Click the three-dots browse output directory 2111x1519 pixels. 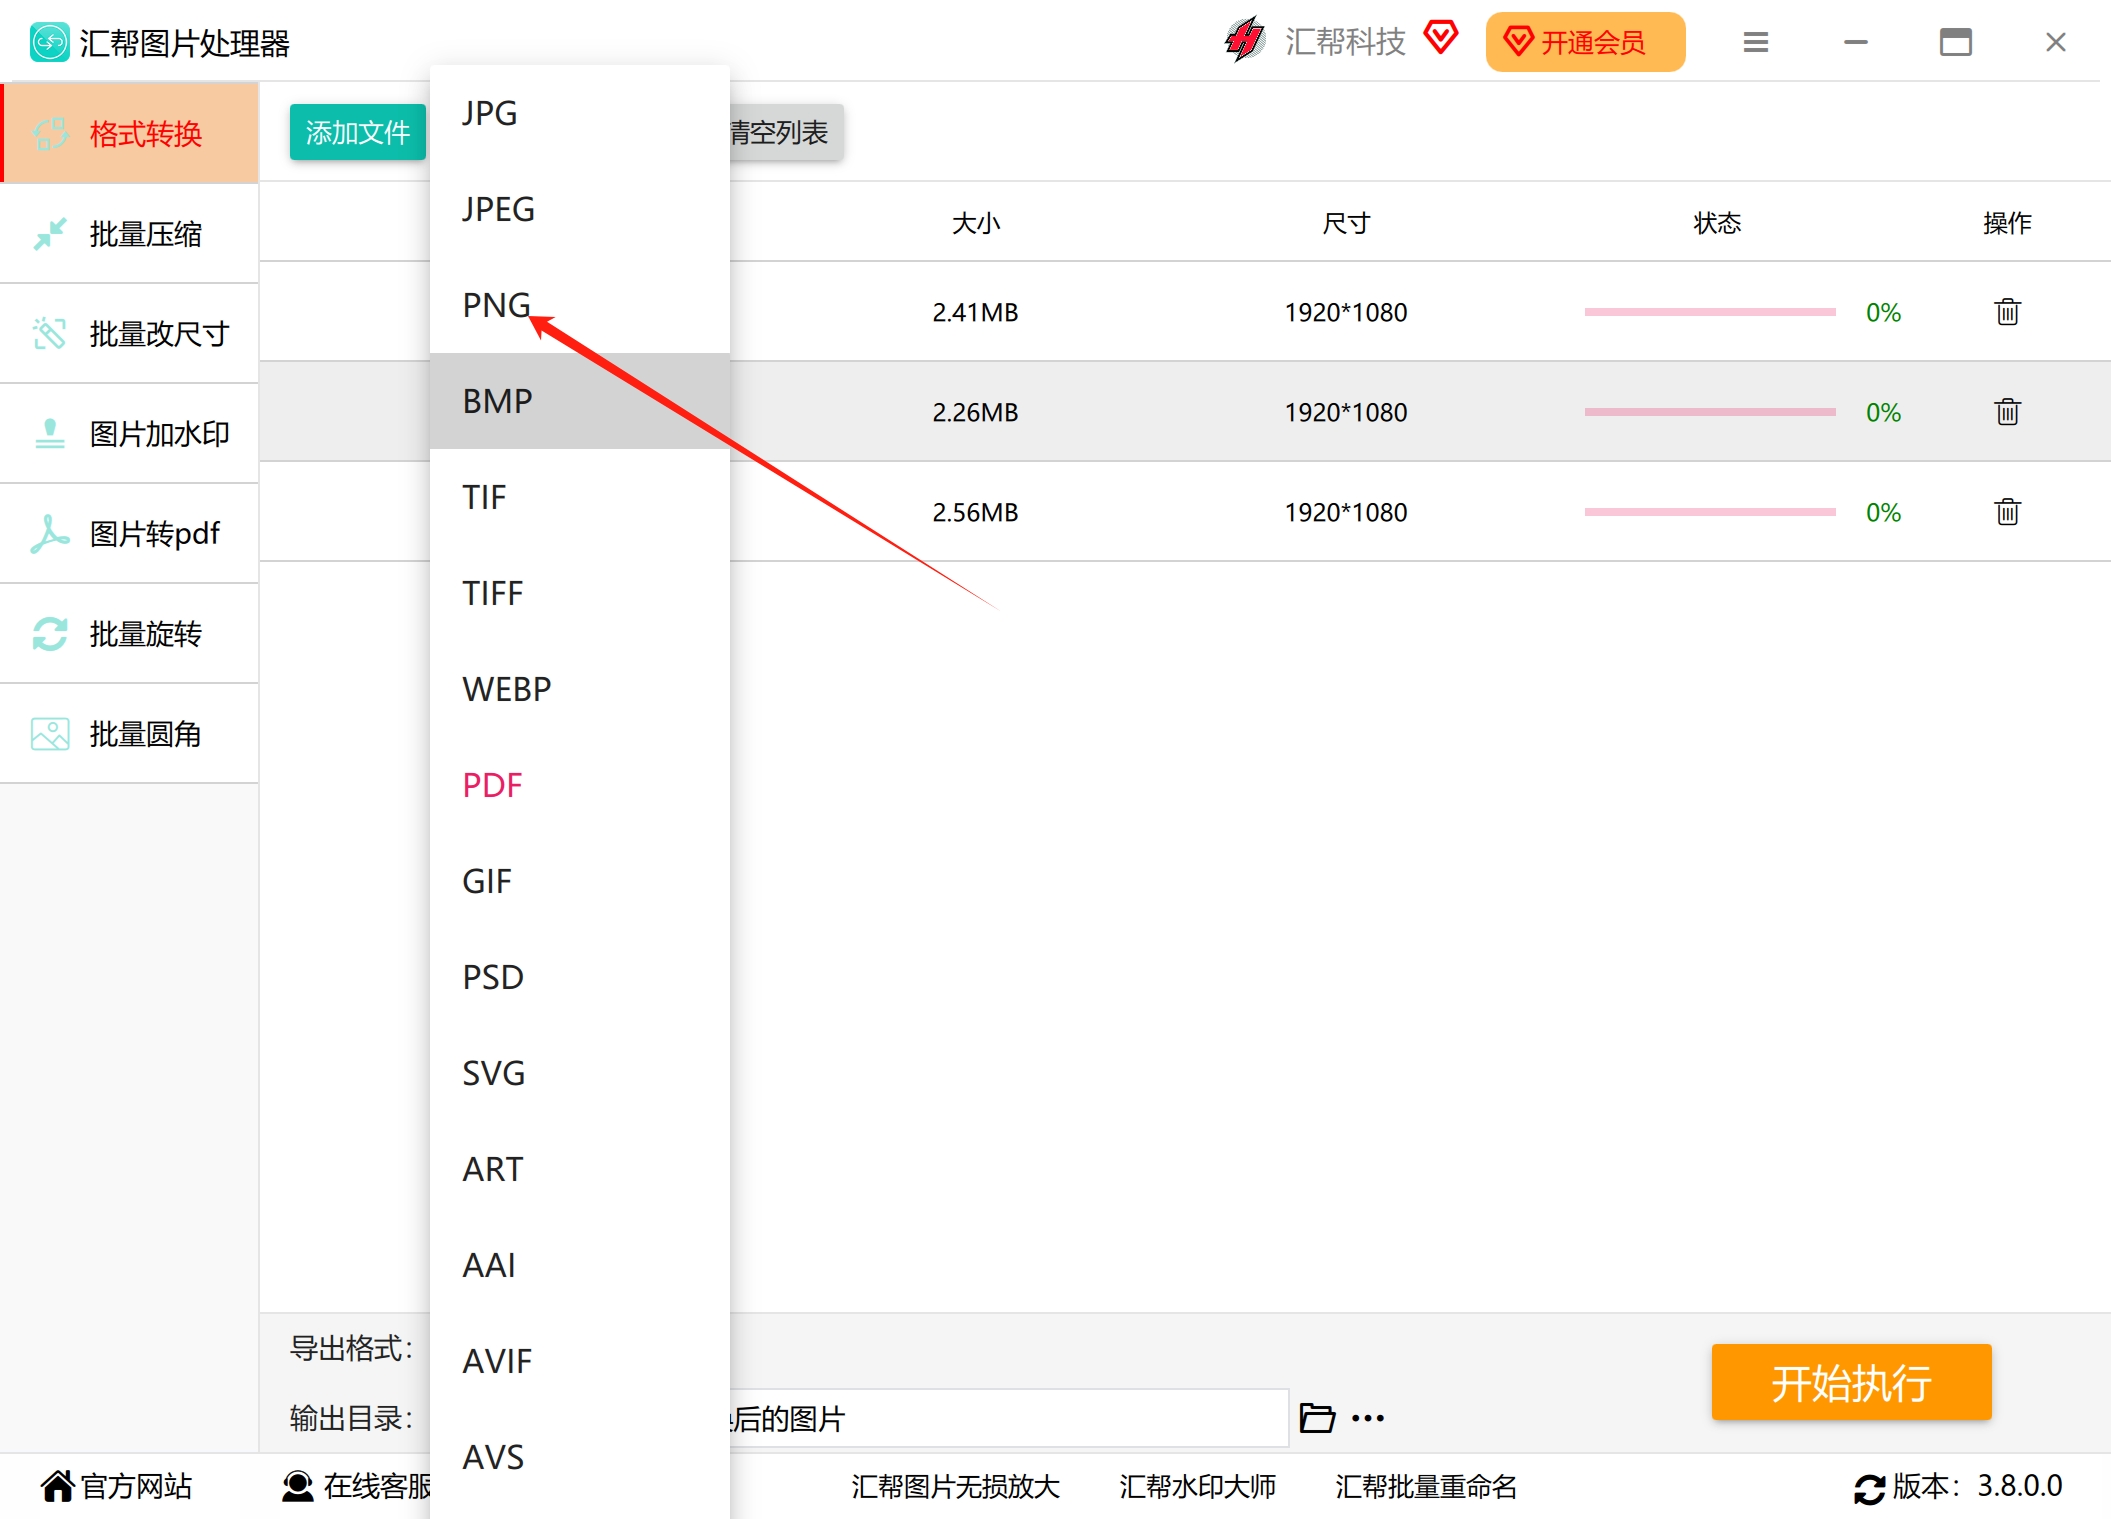point(1368,1418)
